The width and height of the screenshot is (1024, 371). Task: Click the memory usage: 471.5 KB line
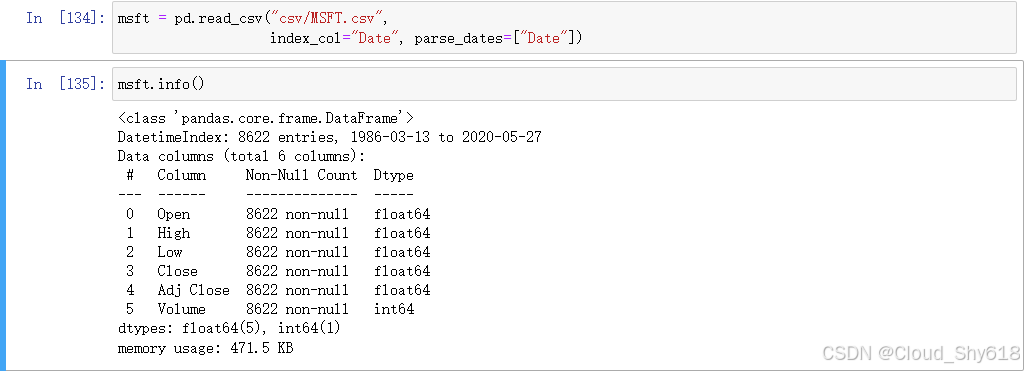click(x=205, y=348)
